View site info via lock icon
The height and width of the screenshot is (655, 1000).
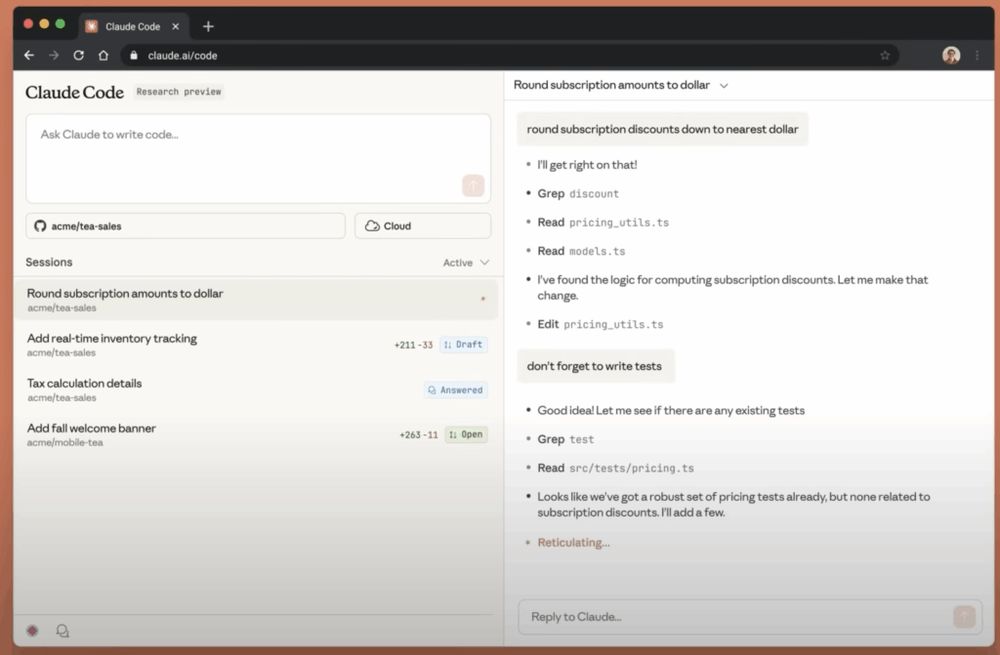133,55
